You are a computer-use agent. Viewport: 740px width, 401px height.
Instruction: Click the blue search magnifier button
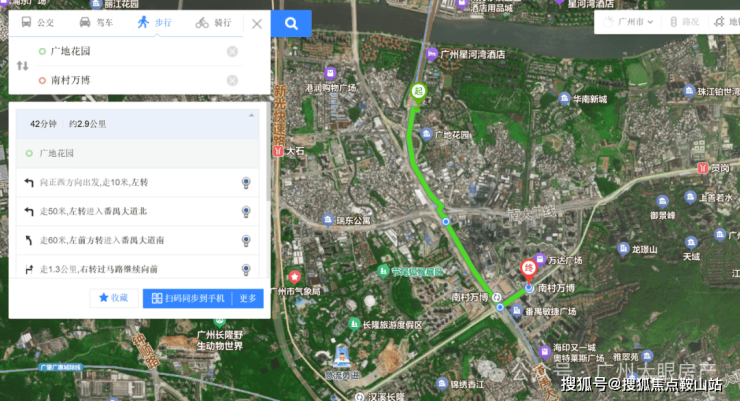point(291,23)
